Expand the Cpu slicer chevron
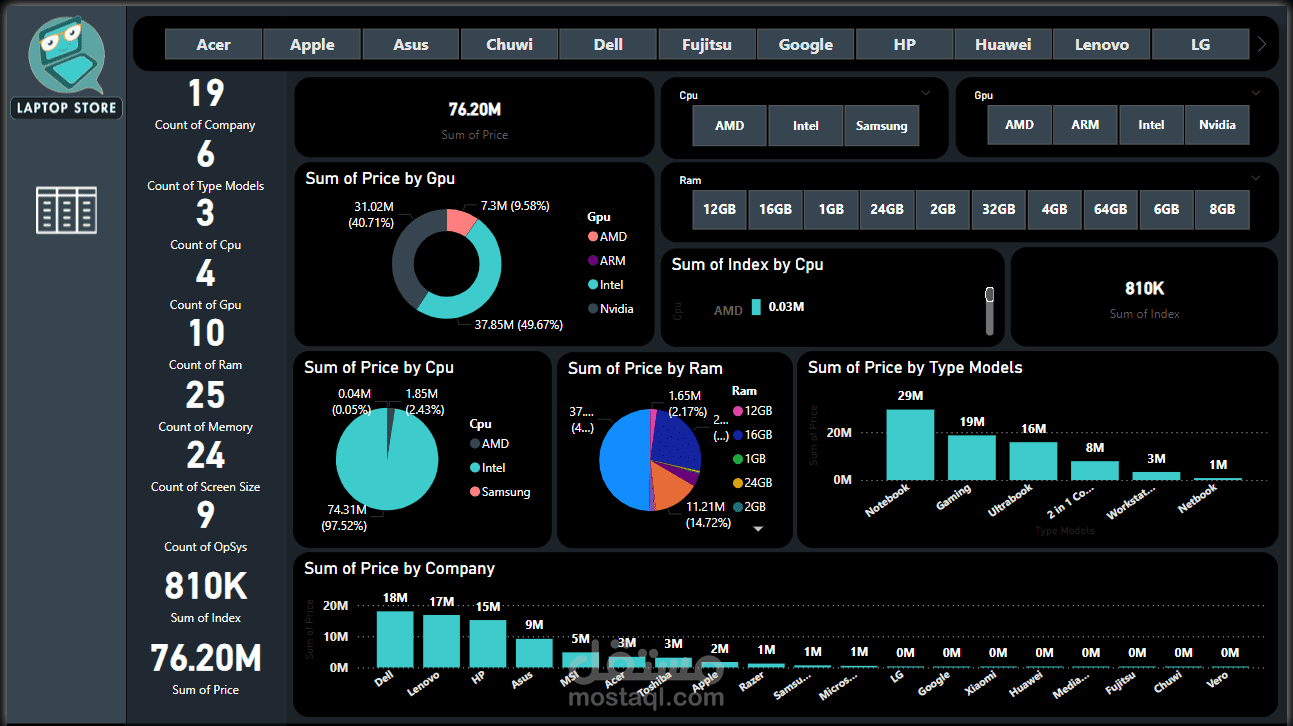This screenshot has height=726, width=1293. pyautogui.click(x=925, y=93)
